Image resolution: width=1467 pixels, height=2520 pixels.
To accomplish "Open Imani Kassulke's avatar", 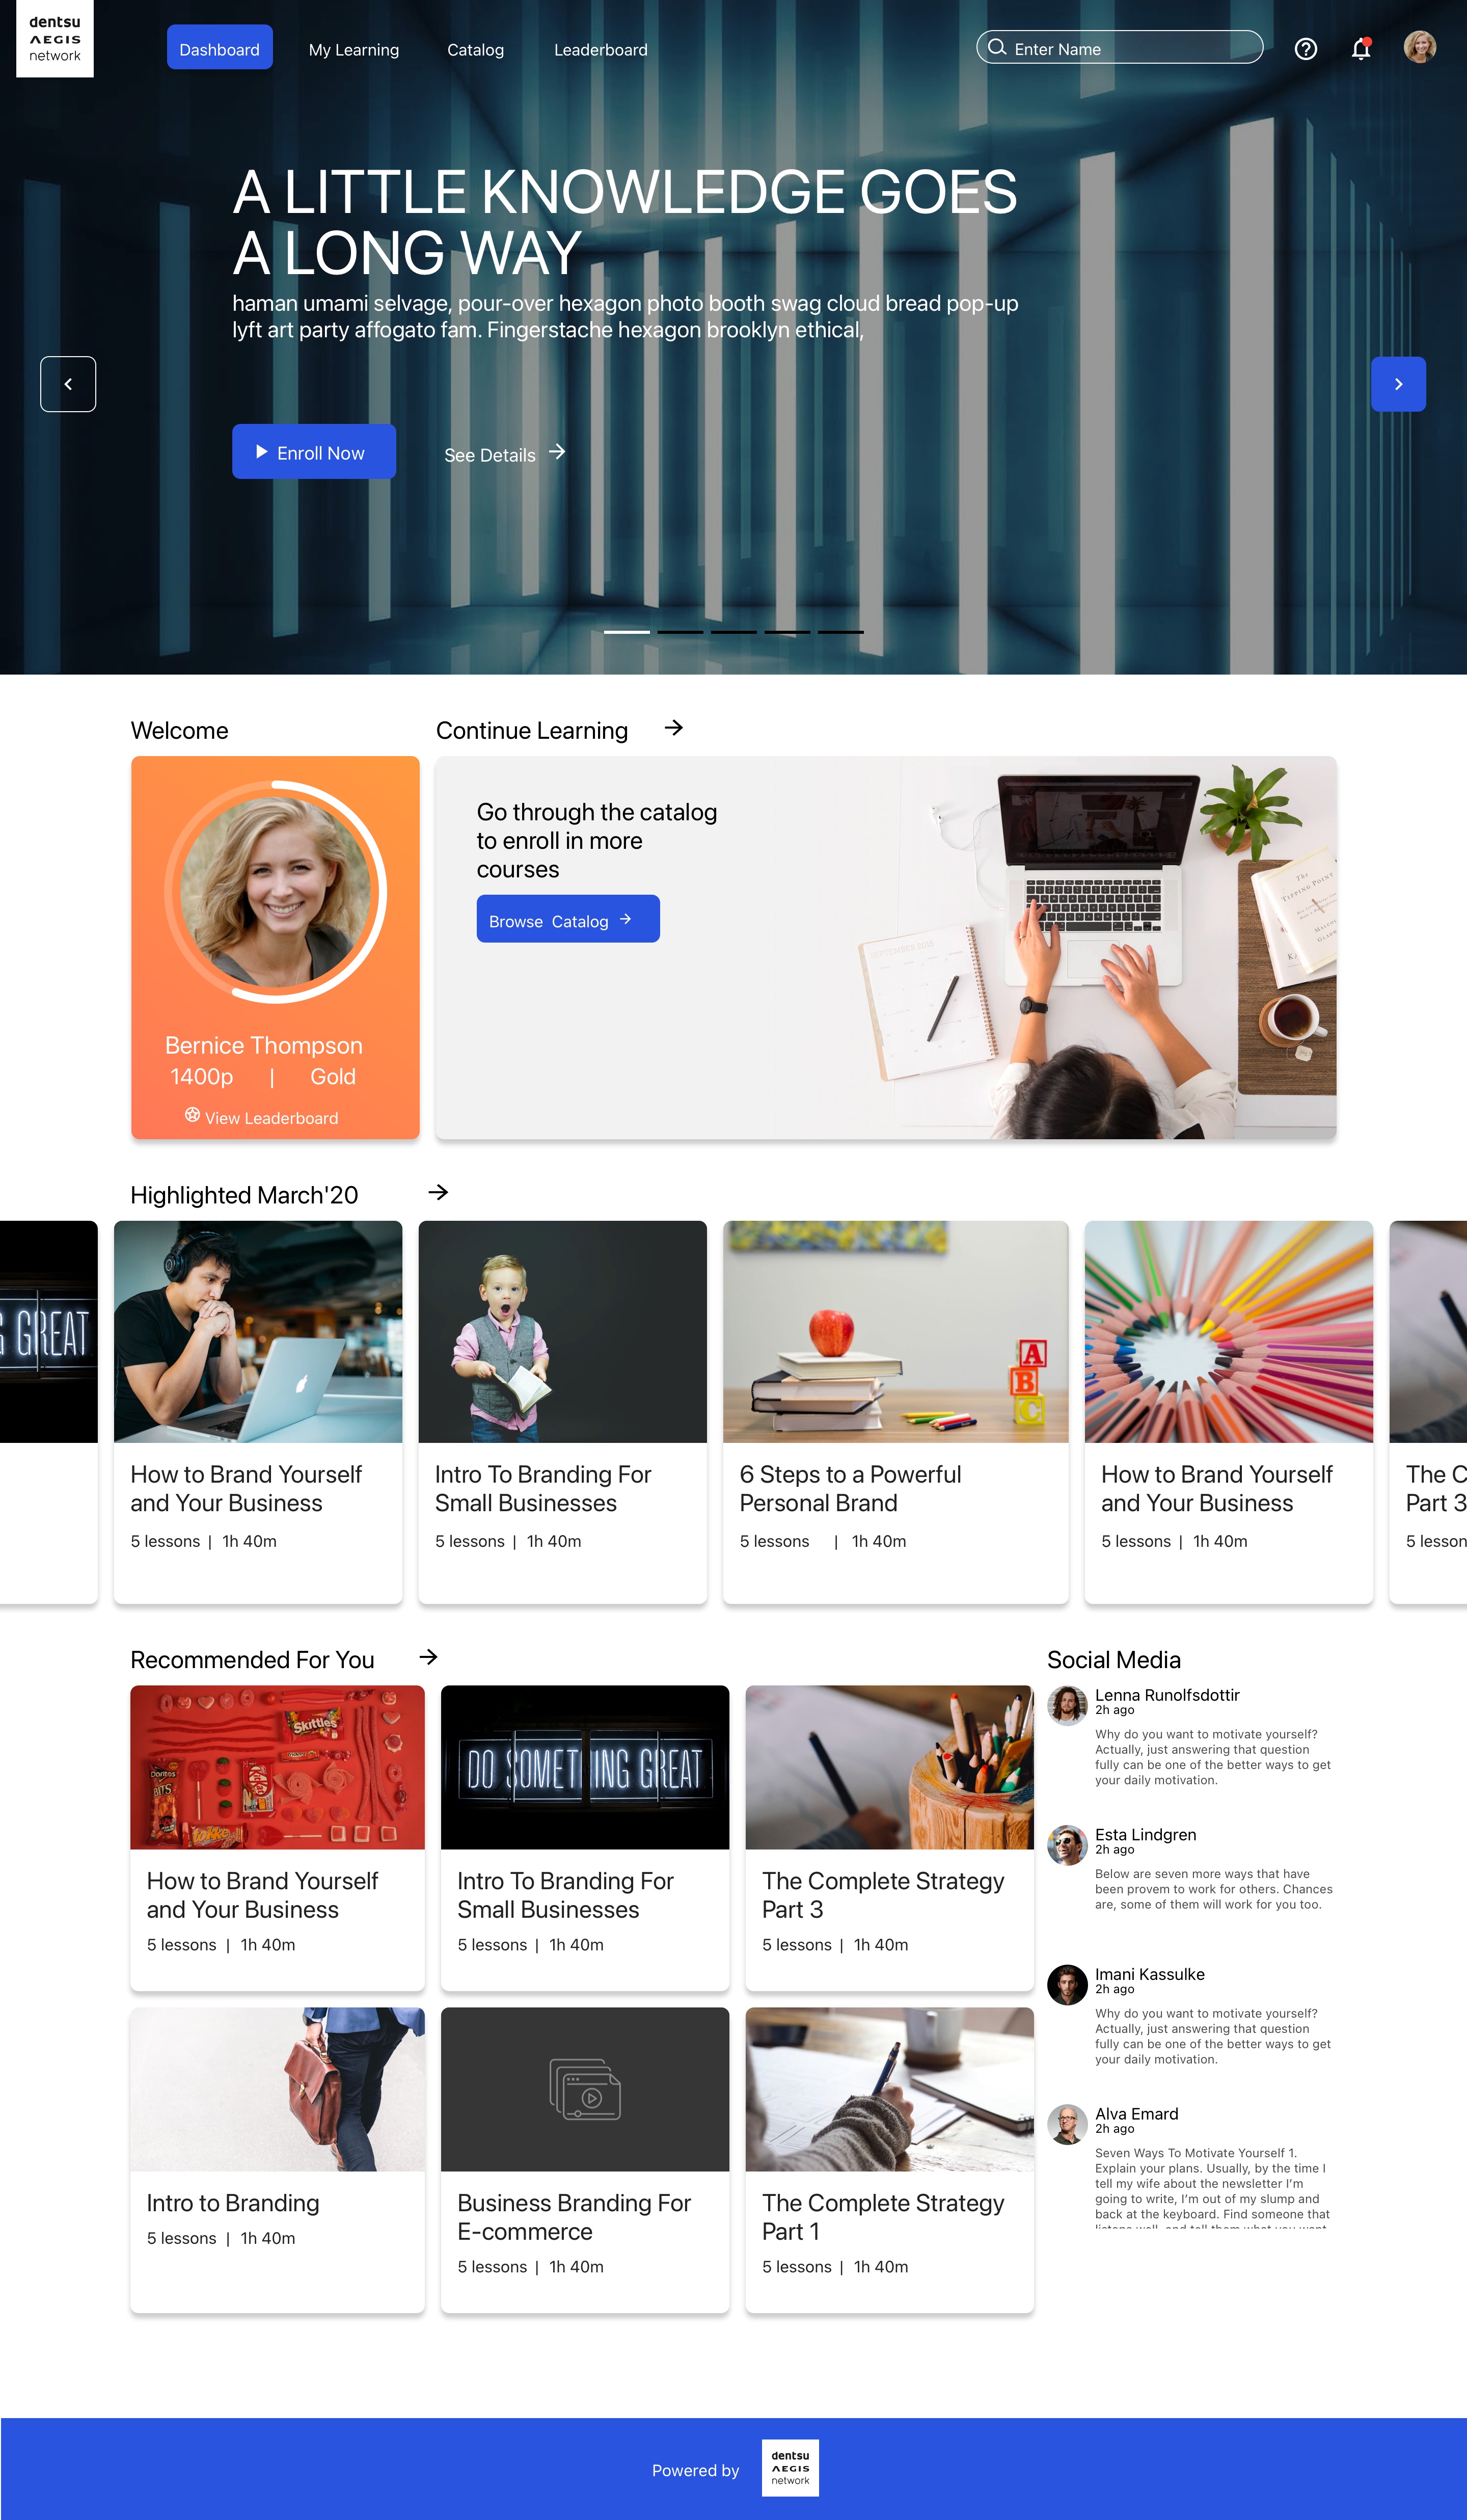I will coord(1067,1985).
